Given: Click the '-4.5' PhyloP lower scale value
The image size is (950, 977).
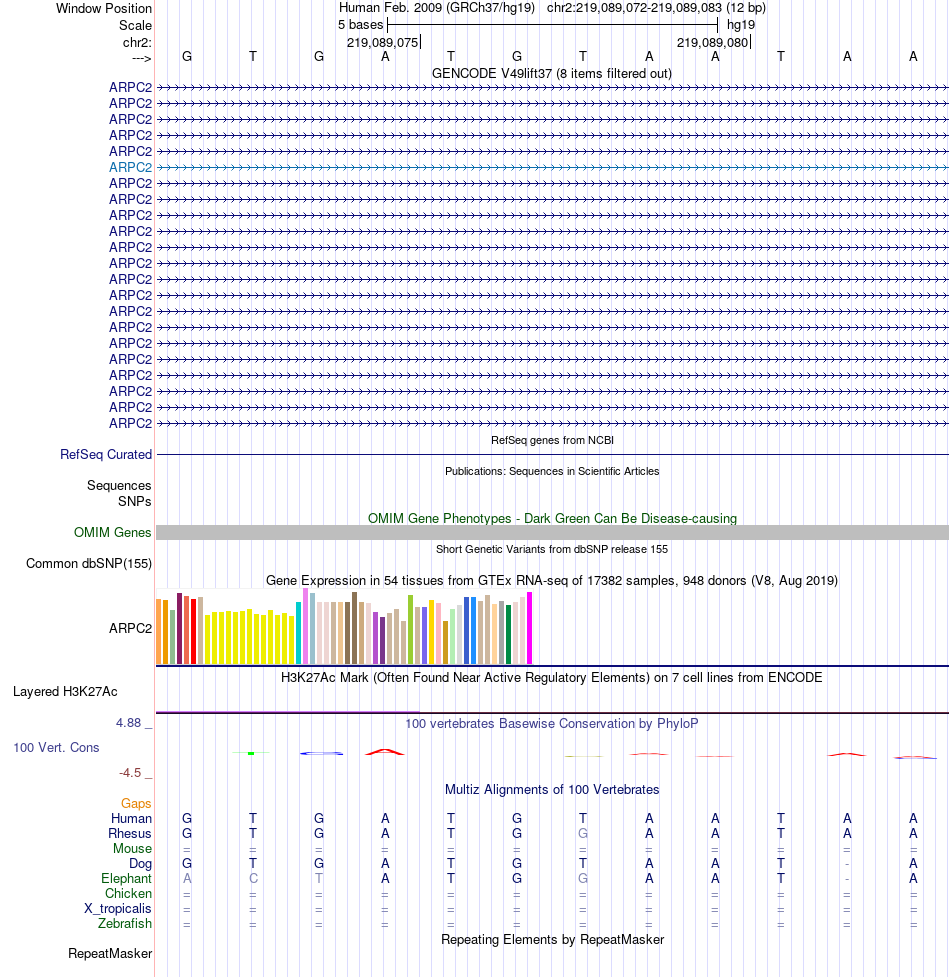Looking at the screenshot, I should tap(130, 773).
